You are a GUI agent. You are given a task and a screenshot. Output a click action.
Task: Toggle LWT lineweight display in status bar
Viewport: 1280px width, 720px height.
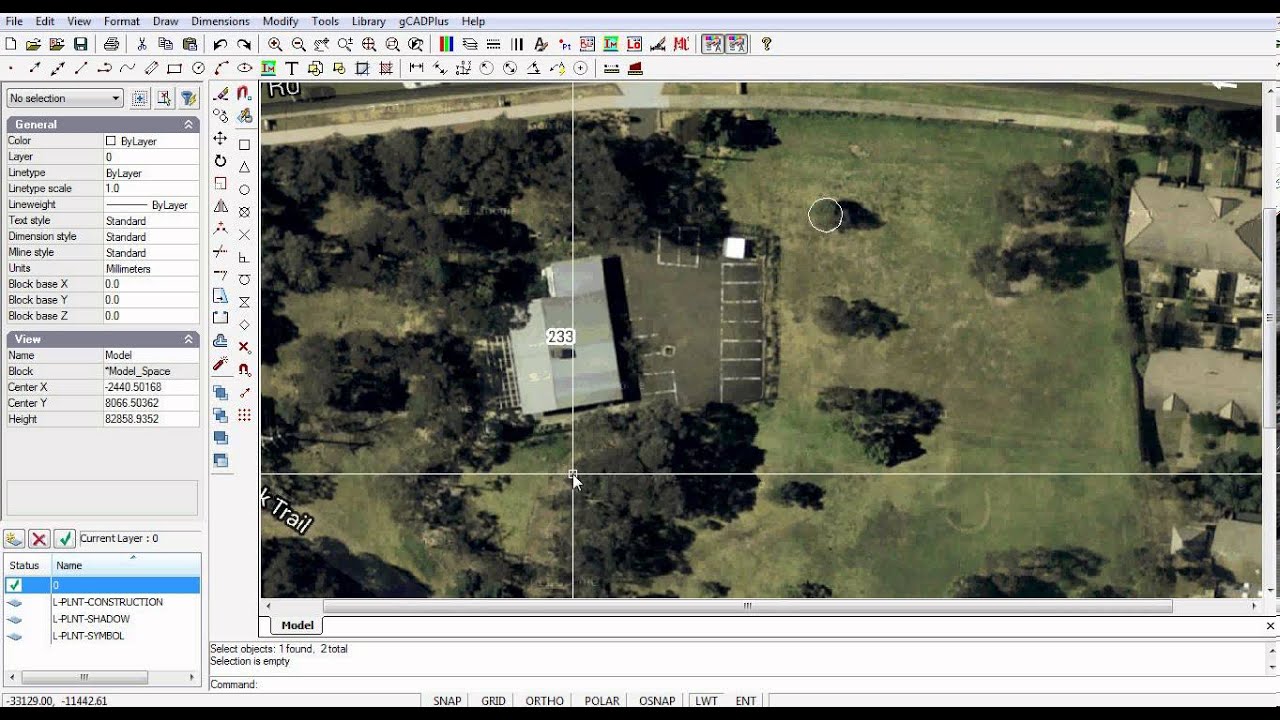pyautogui.click(x=707, y=701)
